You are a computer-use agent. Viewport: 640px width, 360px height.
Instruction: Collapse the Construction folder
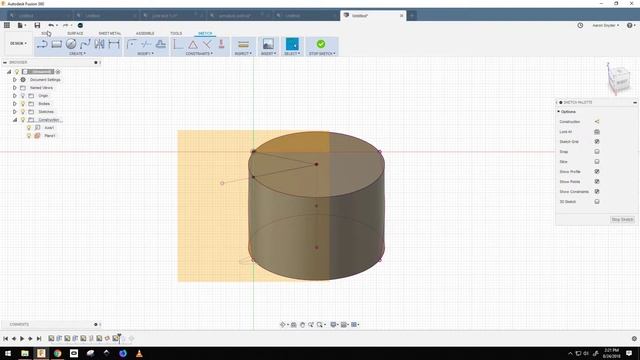pos(15,120)
